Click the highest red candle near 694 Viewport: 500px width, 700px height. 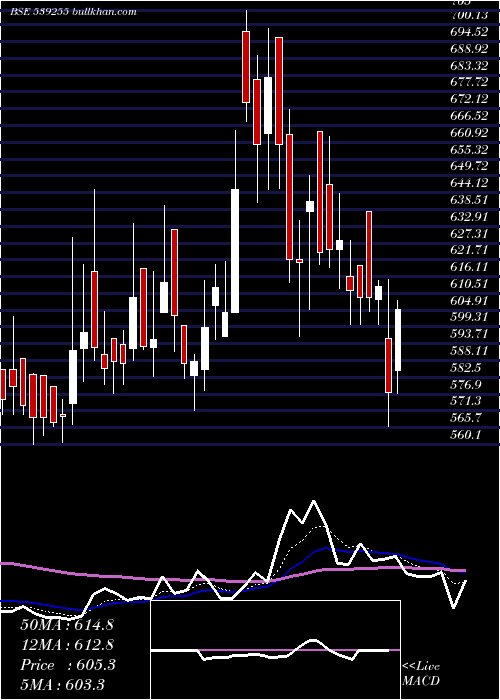pos(246,67)
